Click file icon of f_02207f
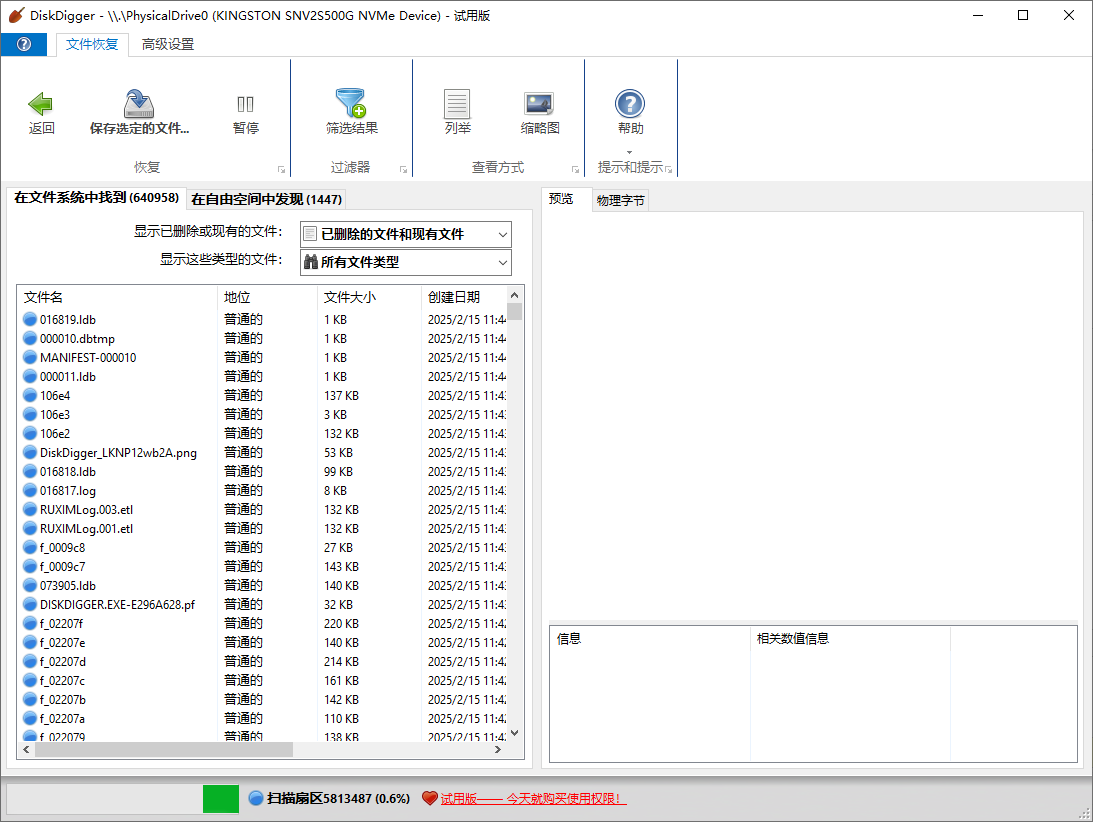 pos(30,623)
